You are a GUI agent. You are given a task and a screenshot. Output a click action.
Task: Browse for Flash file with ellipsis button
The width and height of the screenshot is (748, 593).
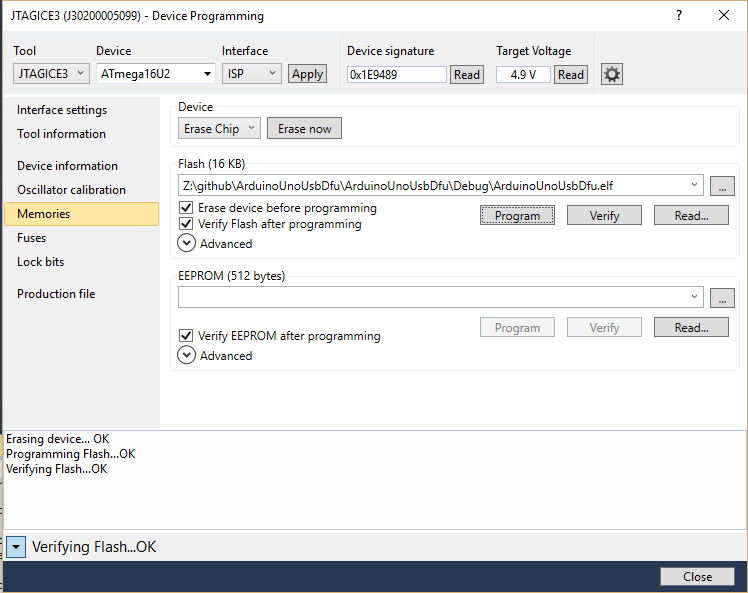(x=722, y=186)
